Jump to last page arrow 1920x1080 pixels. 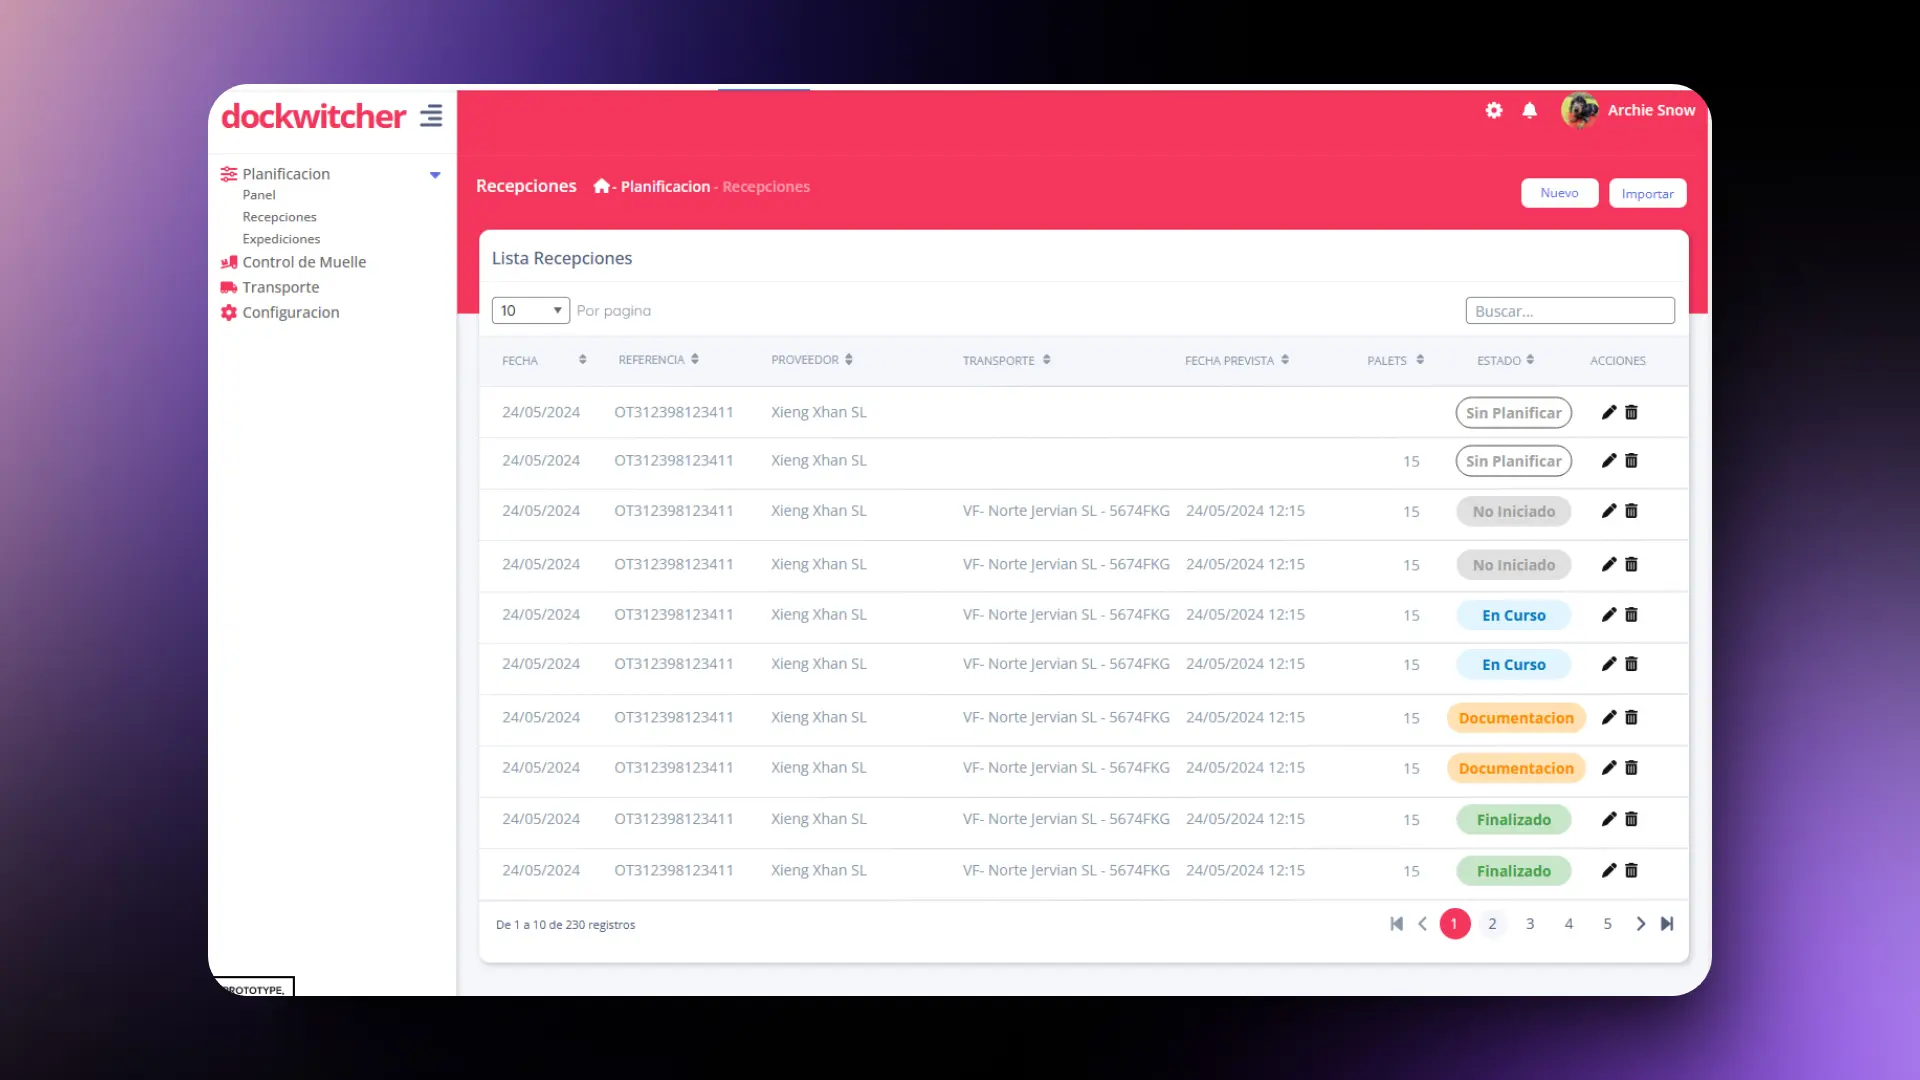click(1667, 924)
